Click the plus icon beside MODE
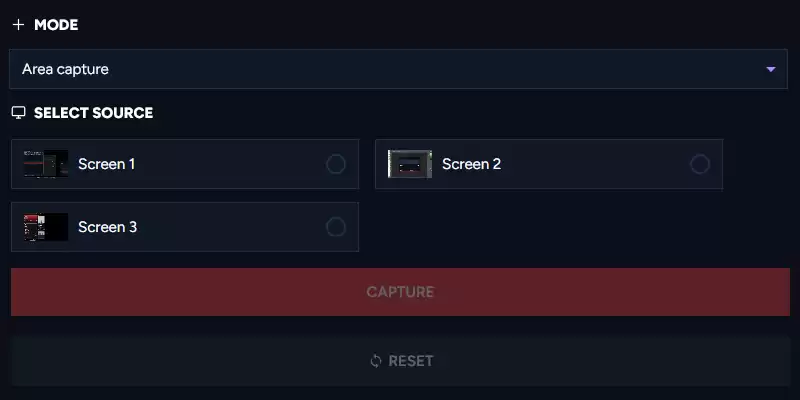 (18, 25)
